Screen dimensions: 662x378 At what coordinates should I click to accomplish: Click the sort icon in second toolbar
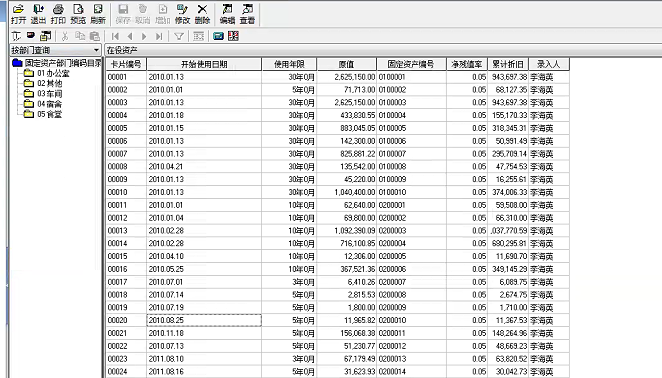coord(16,36)
